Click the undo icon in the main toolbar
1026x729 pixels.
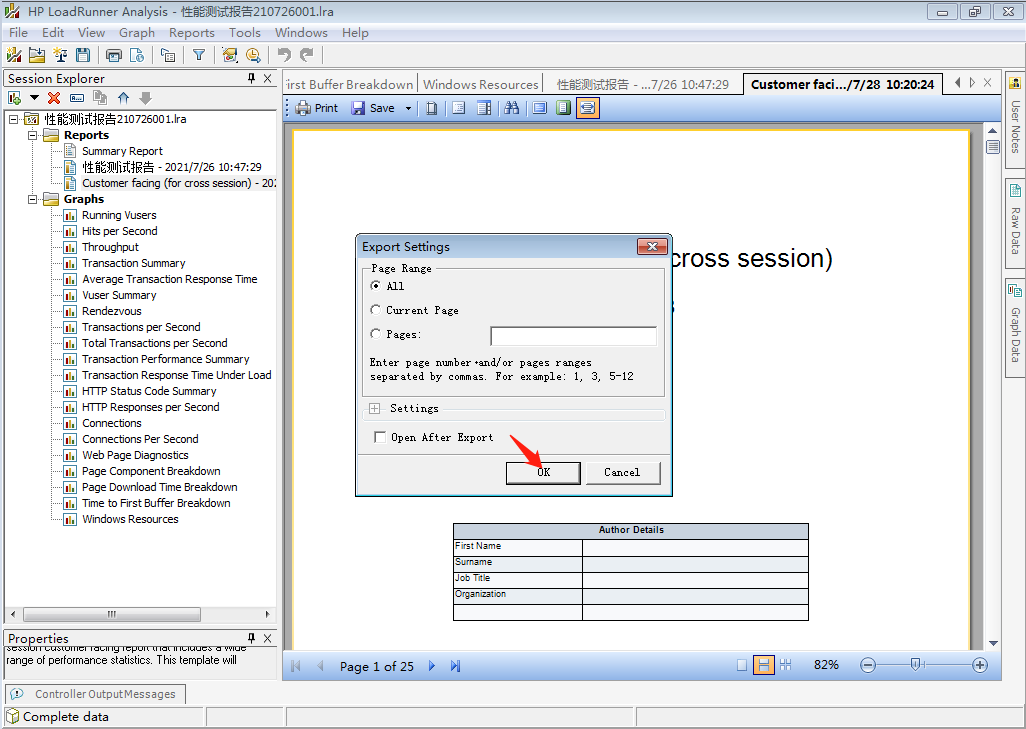coord(286,55)
